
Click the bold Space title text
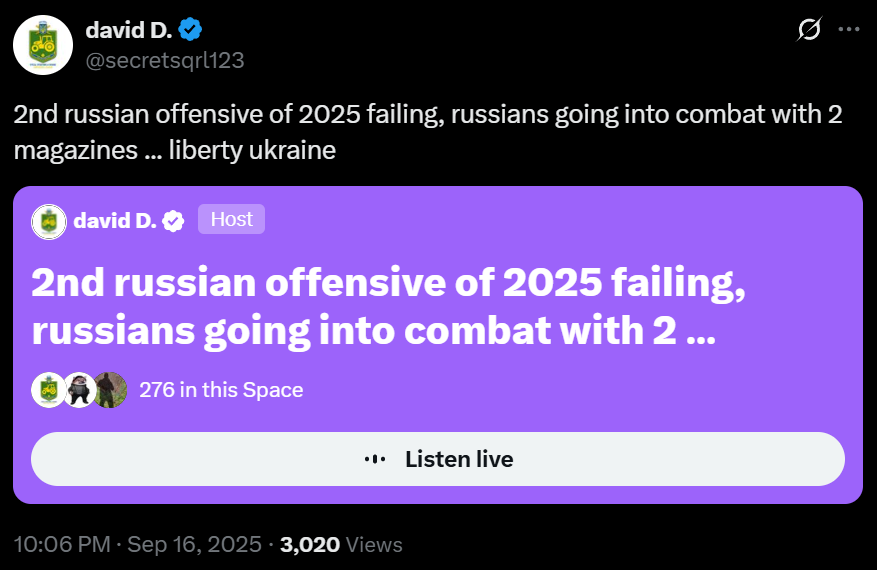[x=389, y=307]
